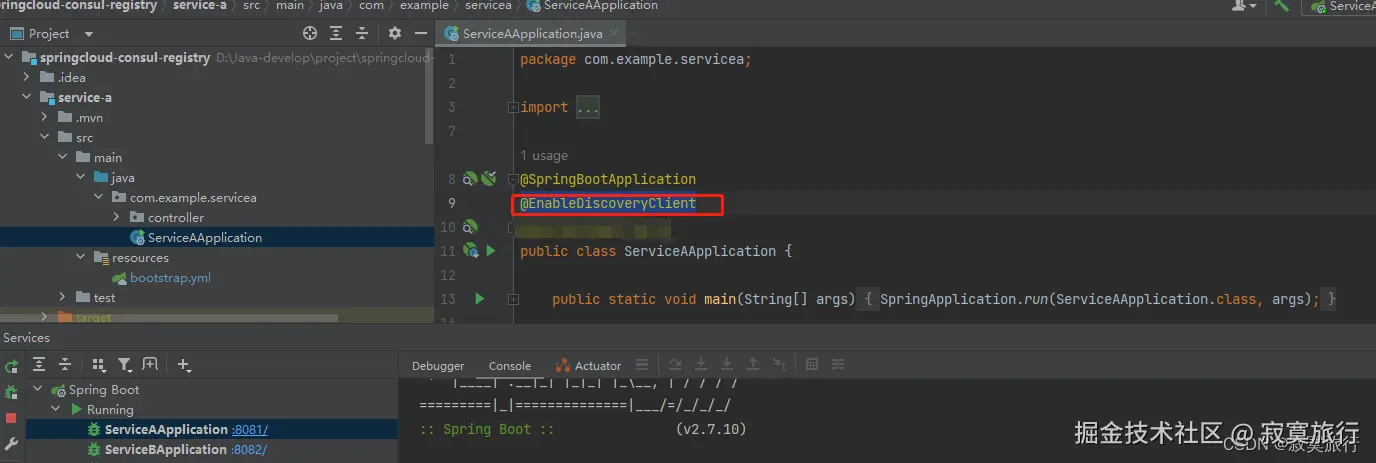Collapse the src folder
The width and height of the screenshot is (1376, 463).
point(46,137)
